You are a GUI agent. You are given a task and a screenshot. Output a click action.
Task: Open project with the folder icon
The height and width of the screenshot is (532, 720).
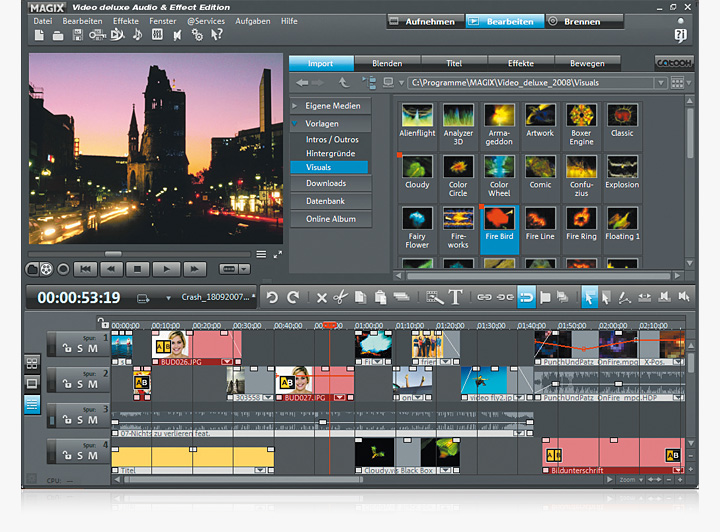(x=58, y=35)
